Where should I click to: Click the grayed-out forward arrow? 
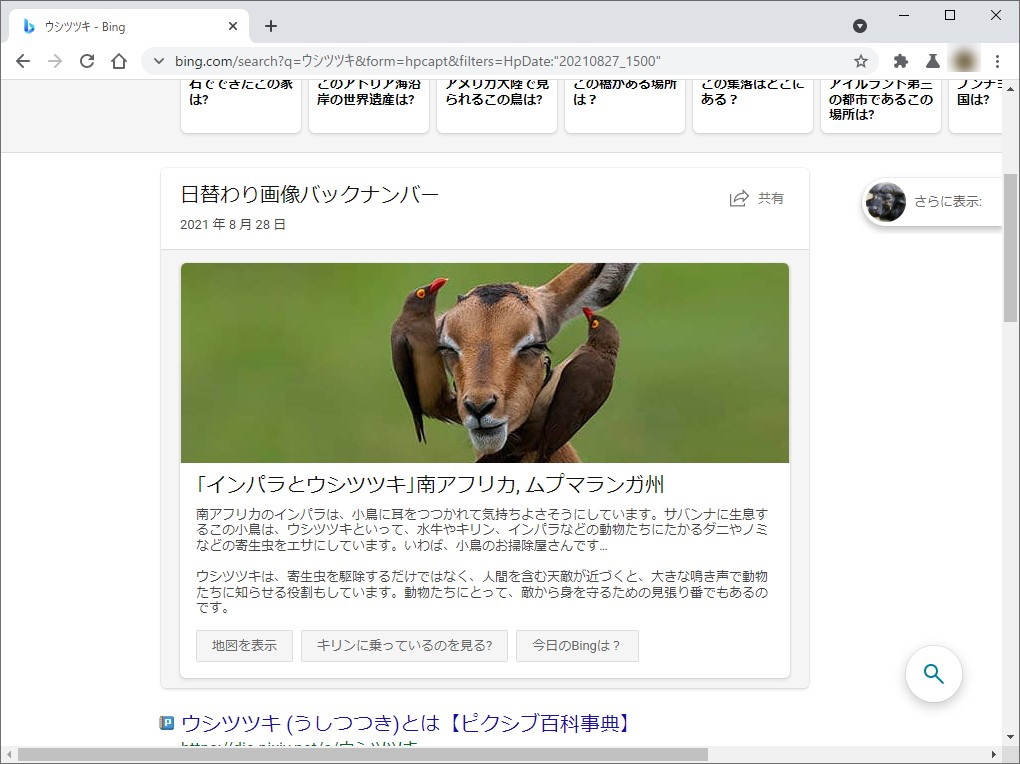coord(55,61)
